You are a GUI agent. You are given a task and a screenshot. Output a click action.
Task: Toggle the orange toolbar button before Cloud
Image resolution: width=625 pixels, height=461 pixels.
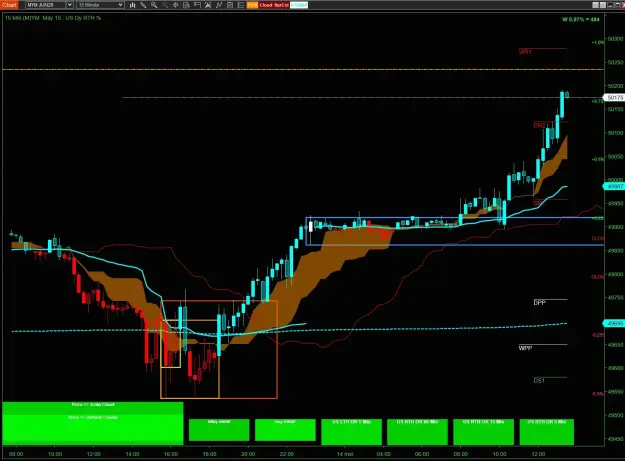[x=253, y=5]
